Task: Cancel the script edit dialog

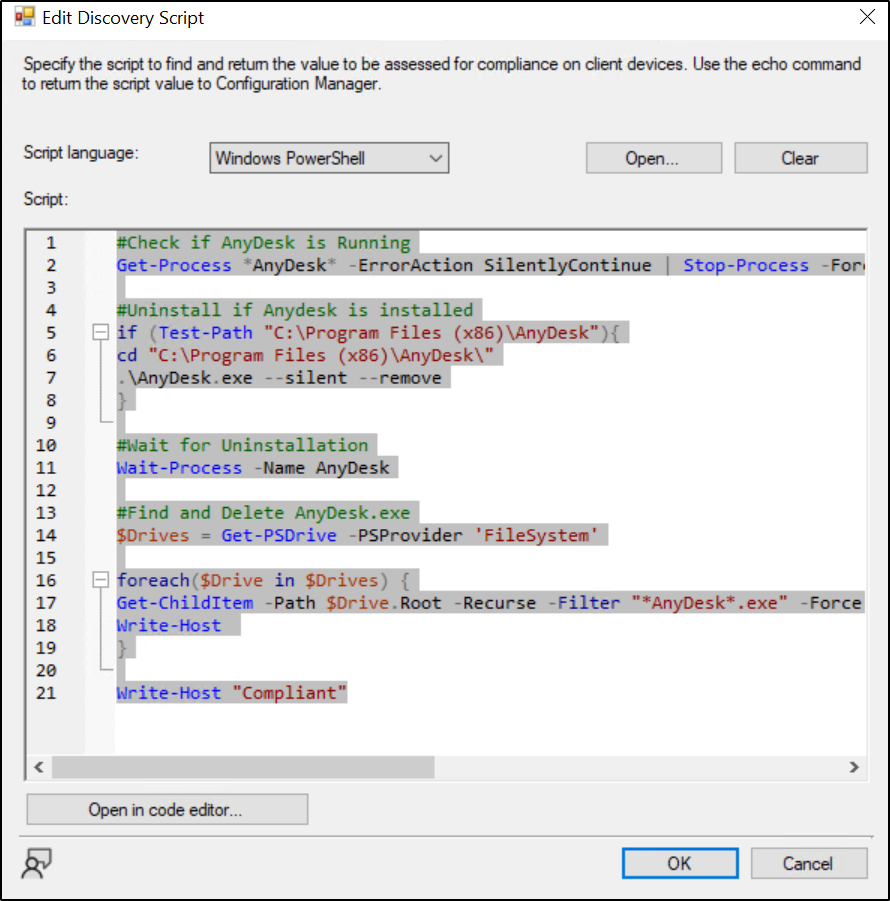Action: [808, 863]
